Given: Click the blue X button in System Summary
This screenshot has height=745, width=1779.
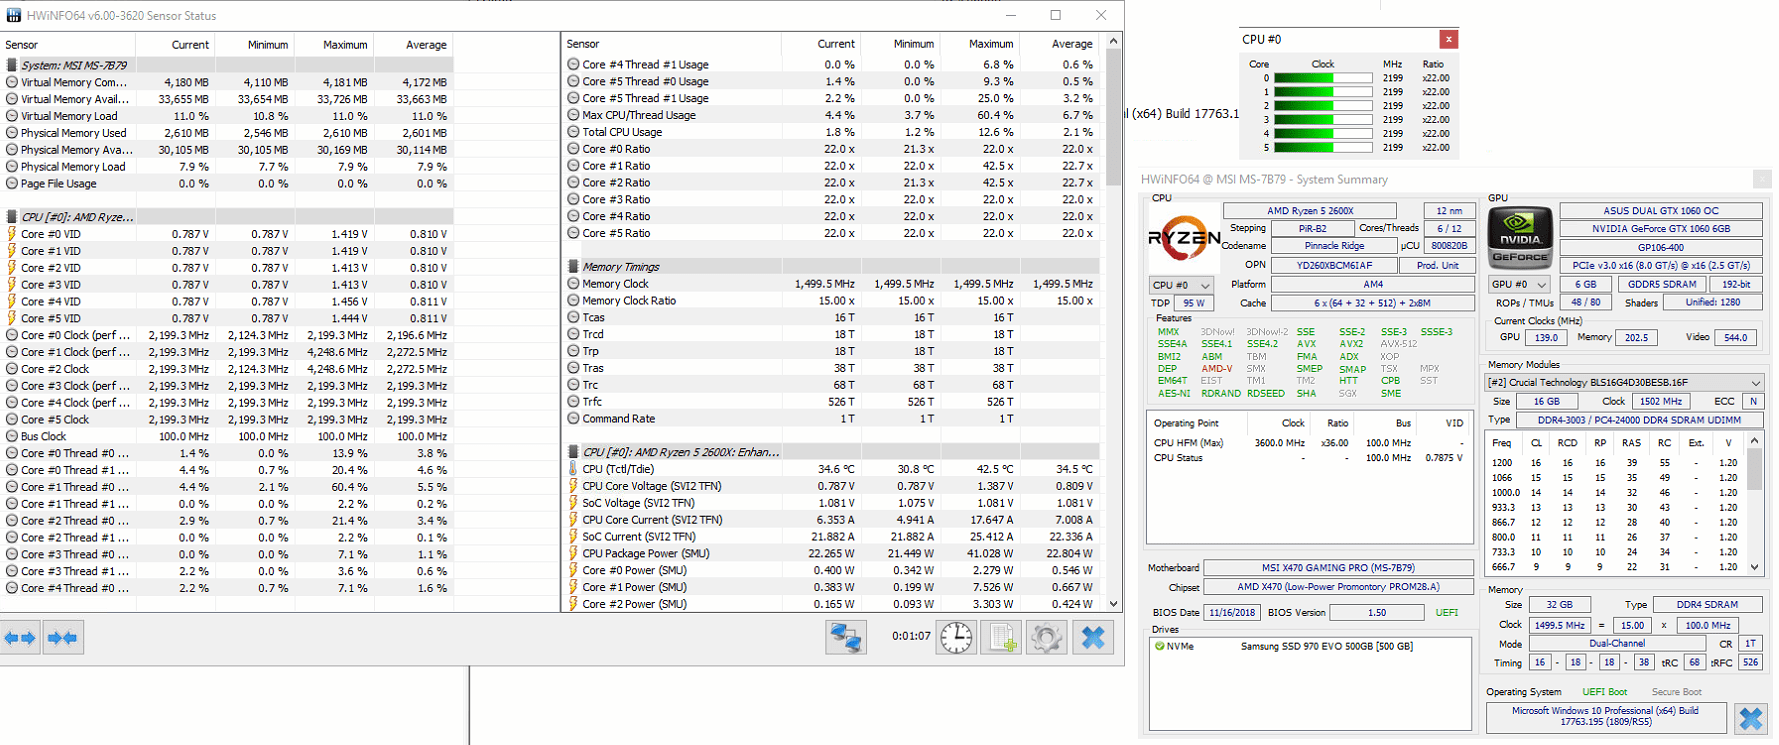Looking at the screenshot, I should pyautogui.click(x=1751, y=718).
